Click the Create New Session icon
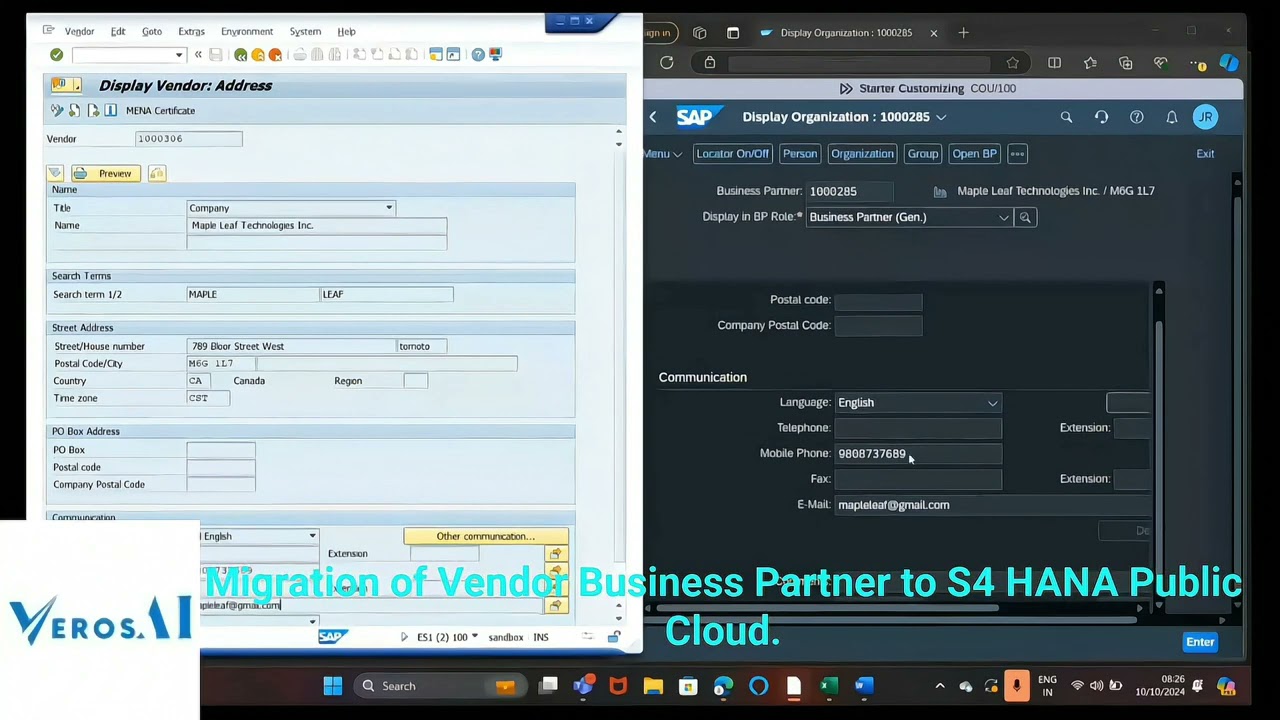 pos(436,54)
